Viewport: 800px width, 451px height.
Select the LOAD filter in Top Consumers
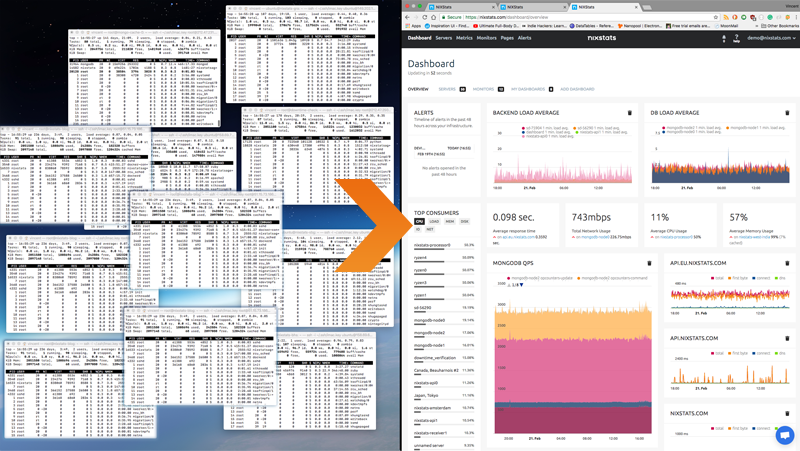point(434,221)
